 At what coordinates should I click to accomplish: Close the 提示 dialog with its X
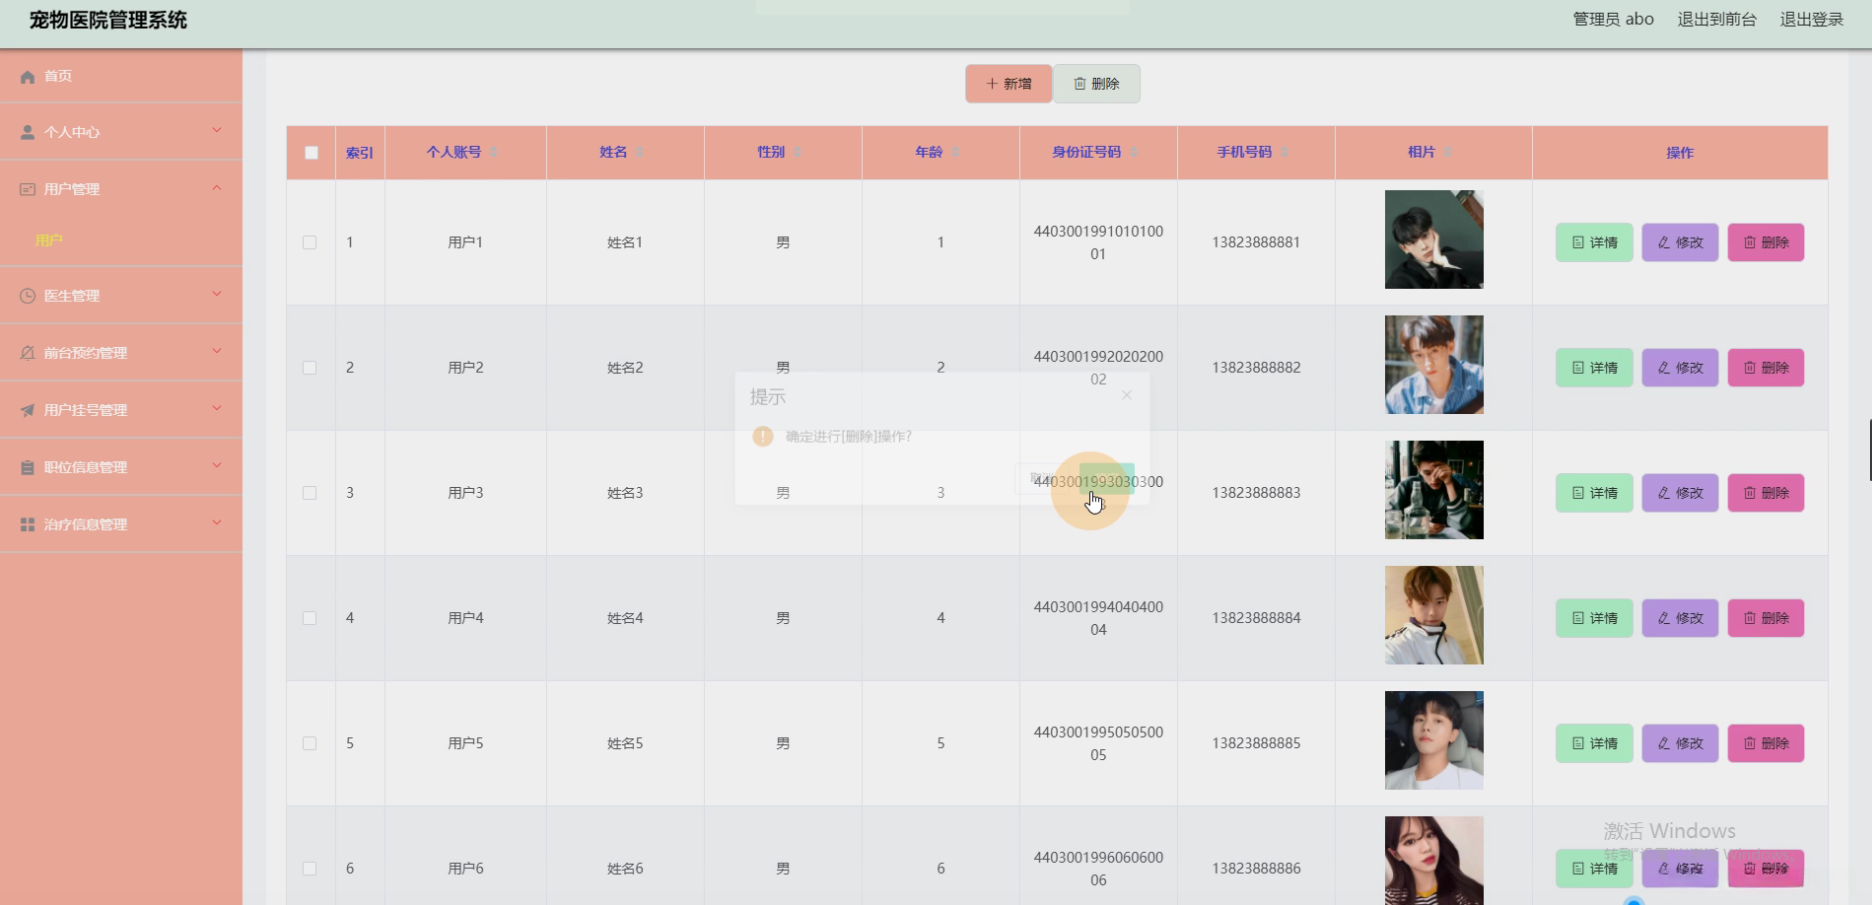[x=1127, y=395]
